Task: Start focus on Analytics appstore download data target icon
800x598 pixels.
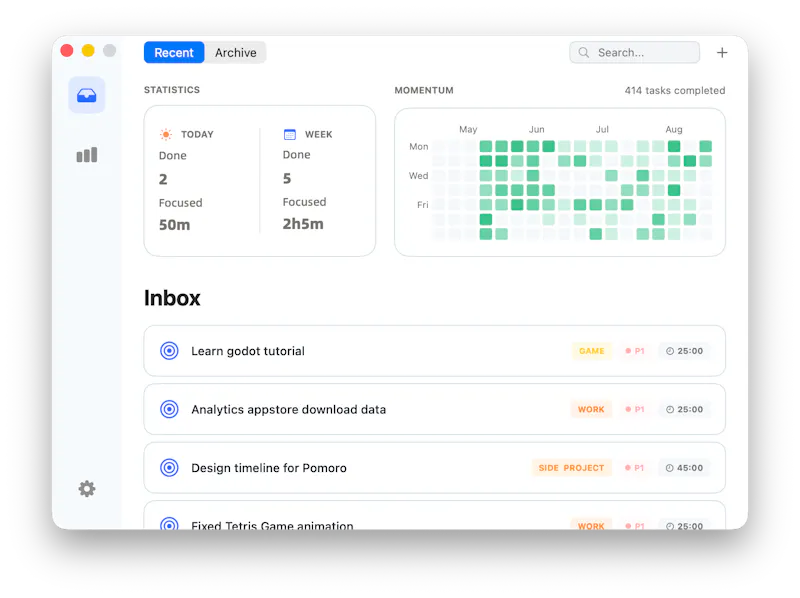Action: pyautogui.click(x=169, y=409)
